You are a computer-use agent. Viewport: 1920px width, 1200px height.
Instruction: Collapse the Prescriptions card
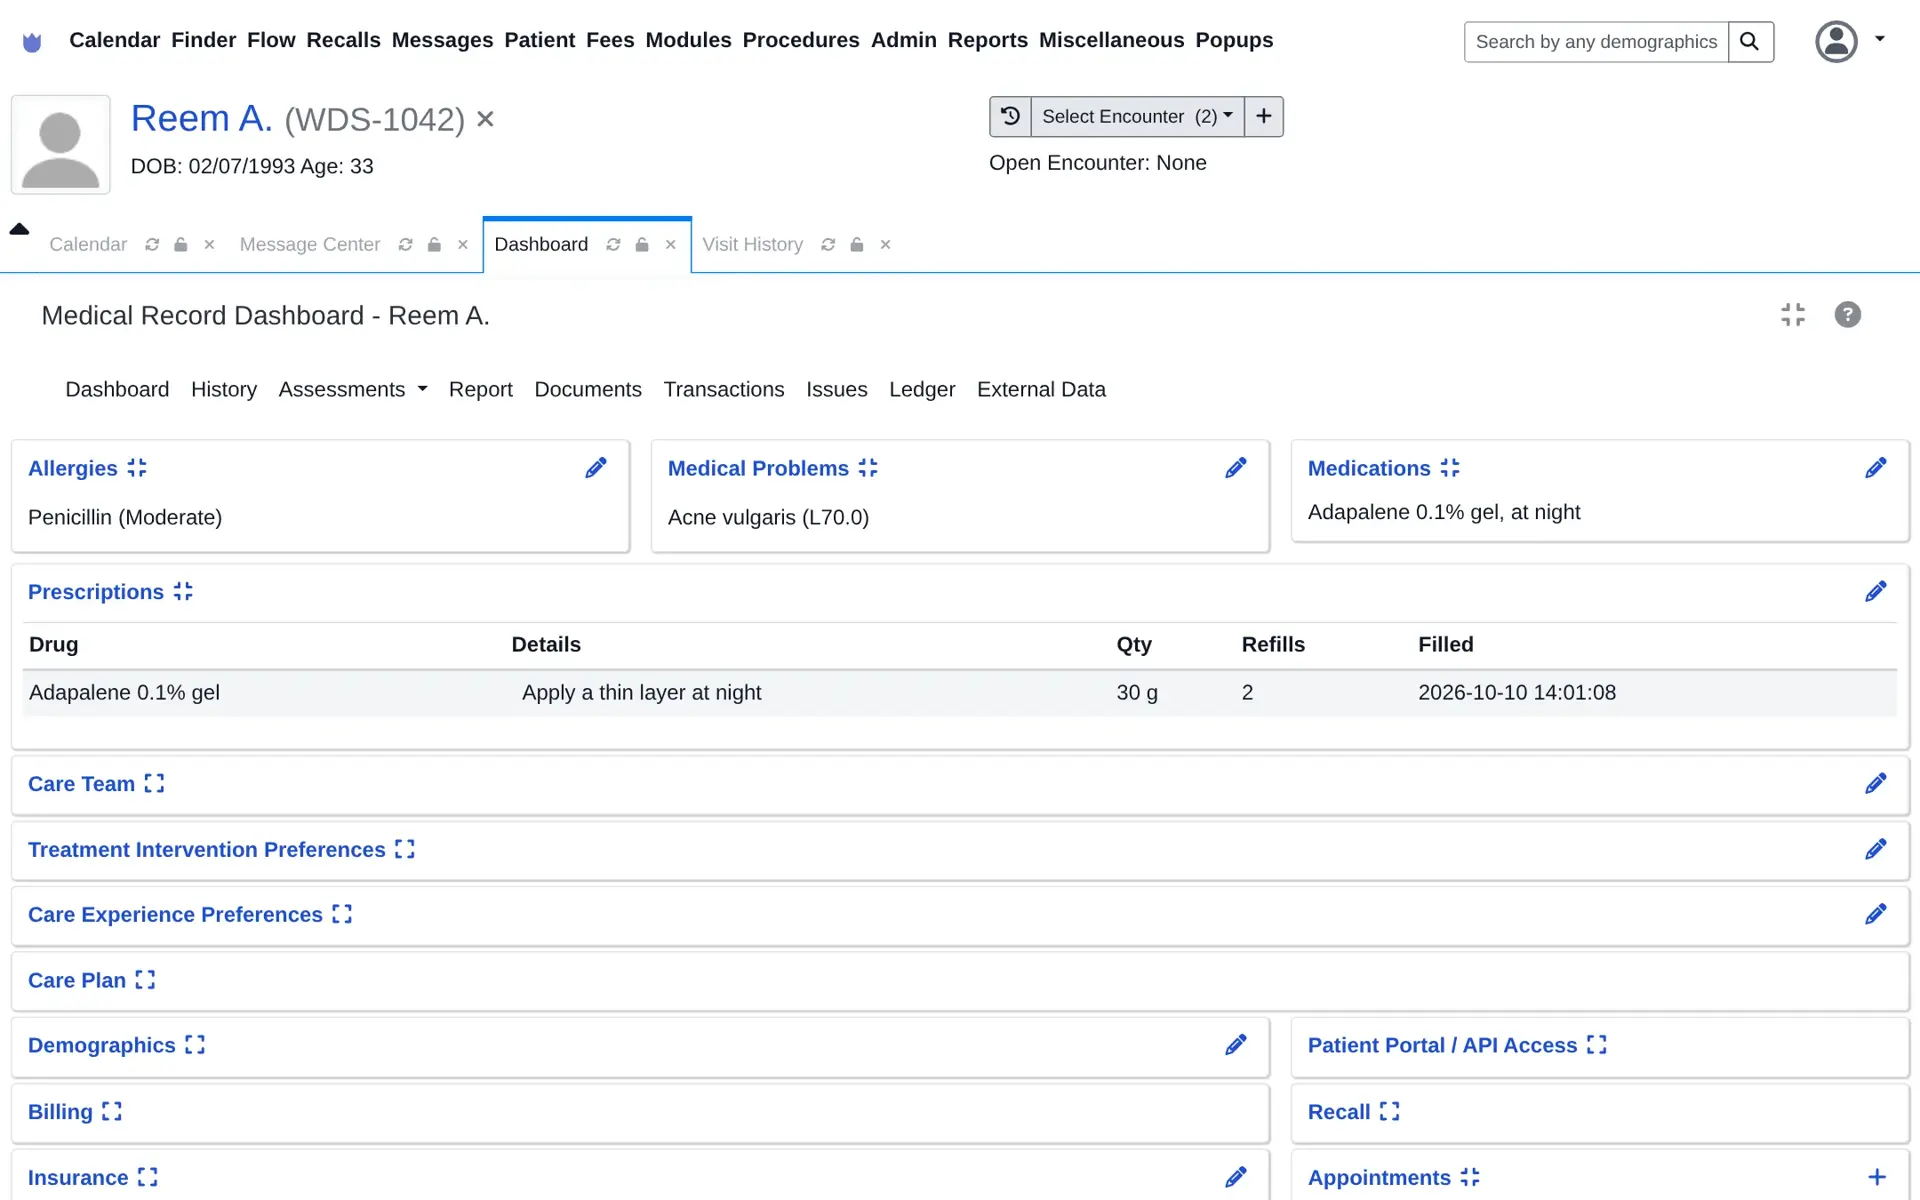point(183,592)
